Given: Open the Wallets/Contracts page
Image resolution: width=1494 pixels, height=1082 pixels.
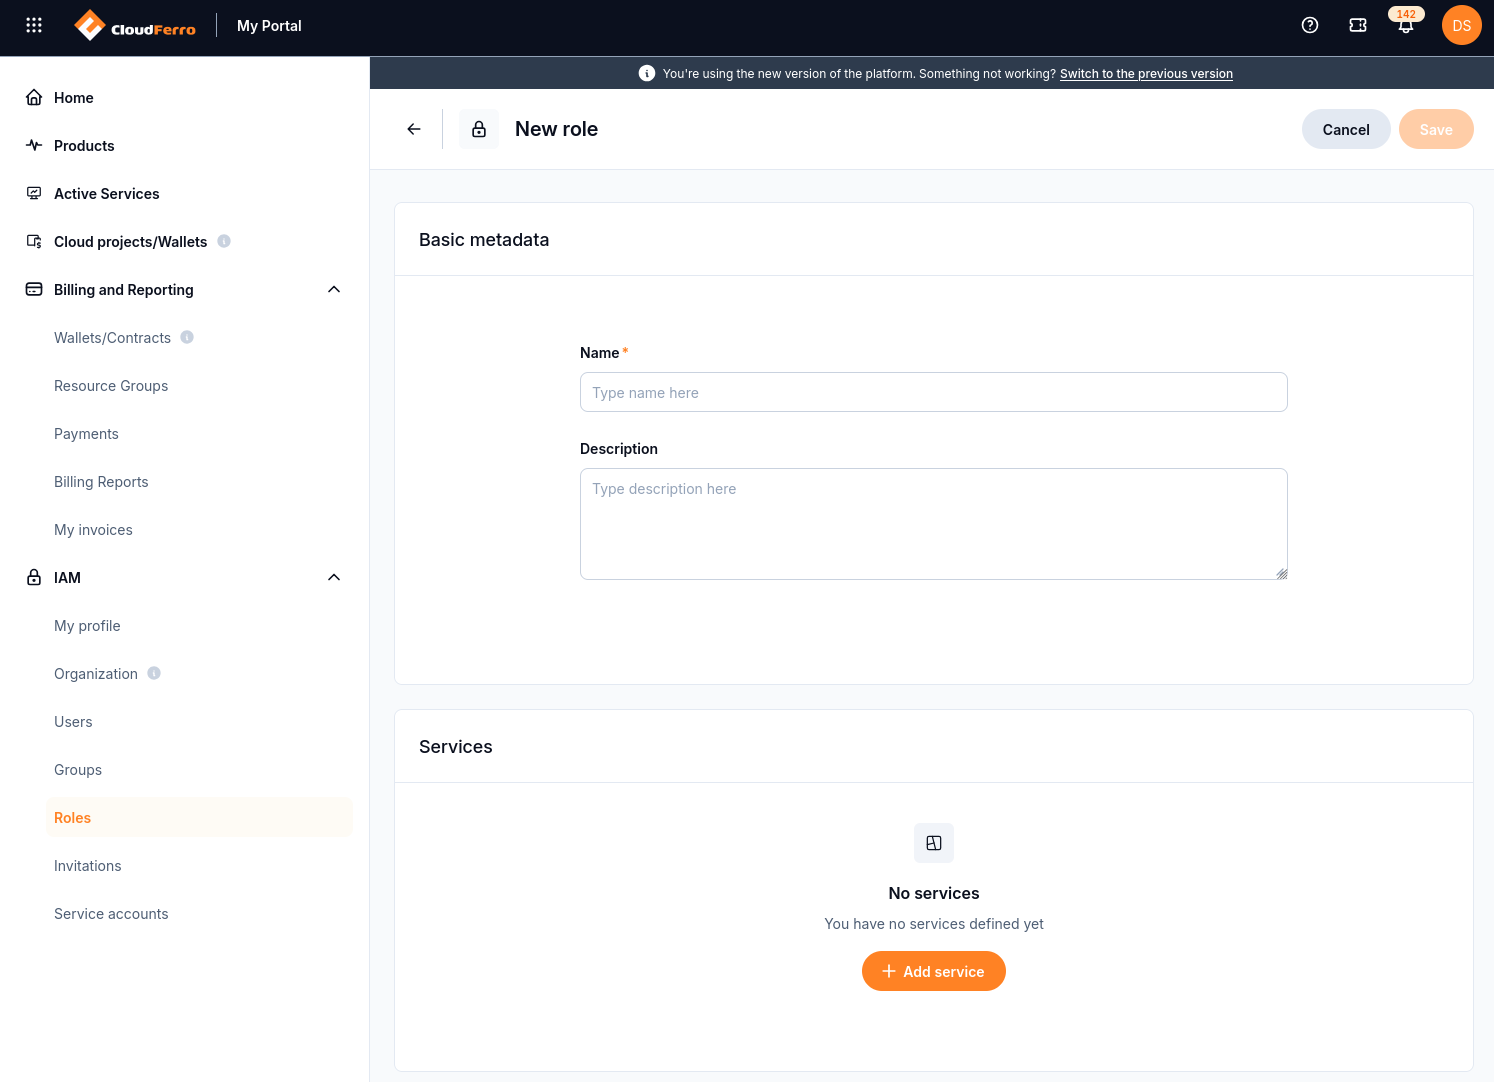Looking at the screenshot, I should click(112, 338).
